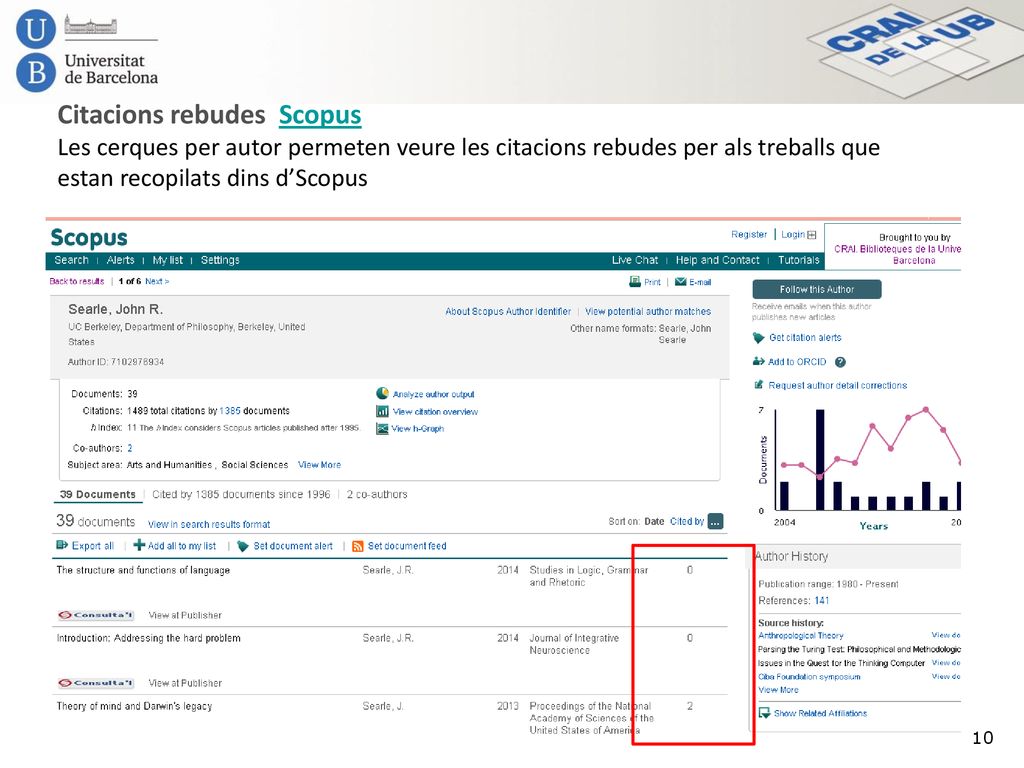This screenshot has width=1024, height=768.
Task: Go Back to results
Action: 76,281
